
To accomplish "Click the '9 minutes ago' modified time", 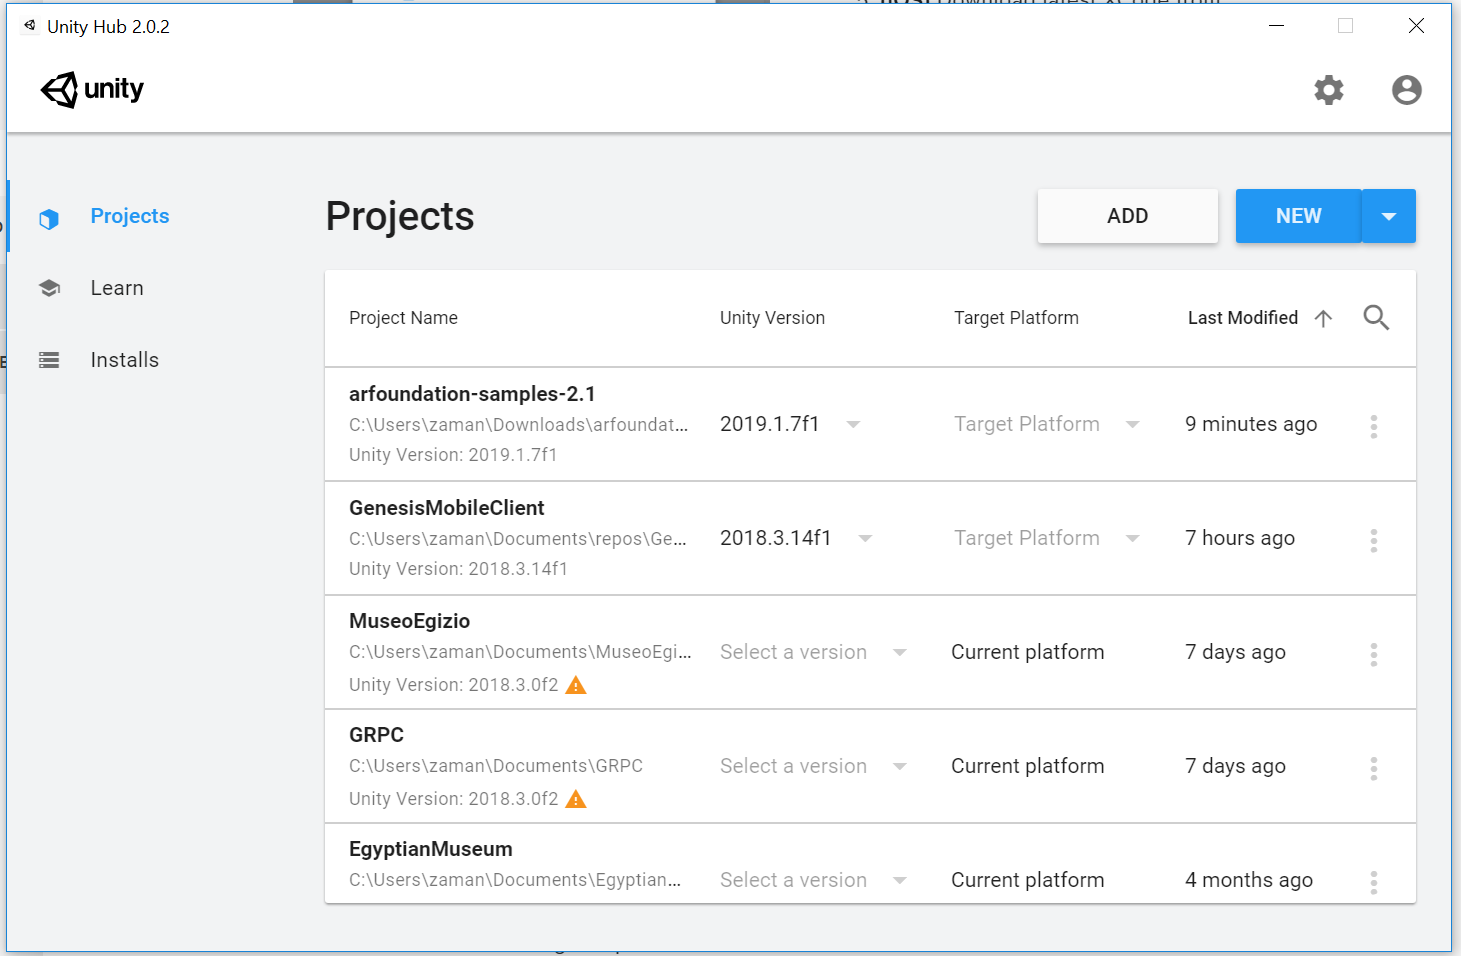I will (1251, 424).
